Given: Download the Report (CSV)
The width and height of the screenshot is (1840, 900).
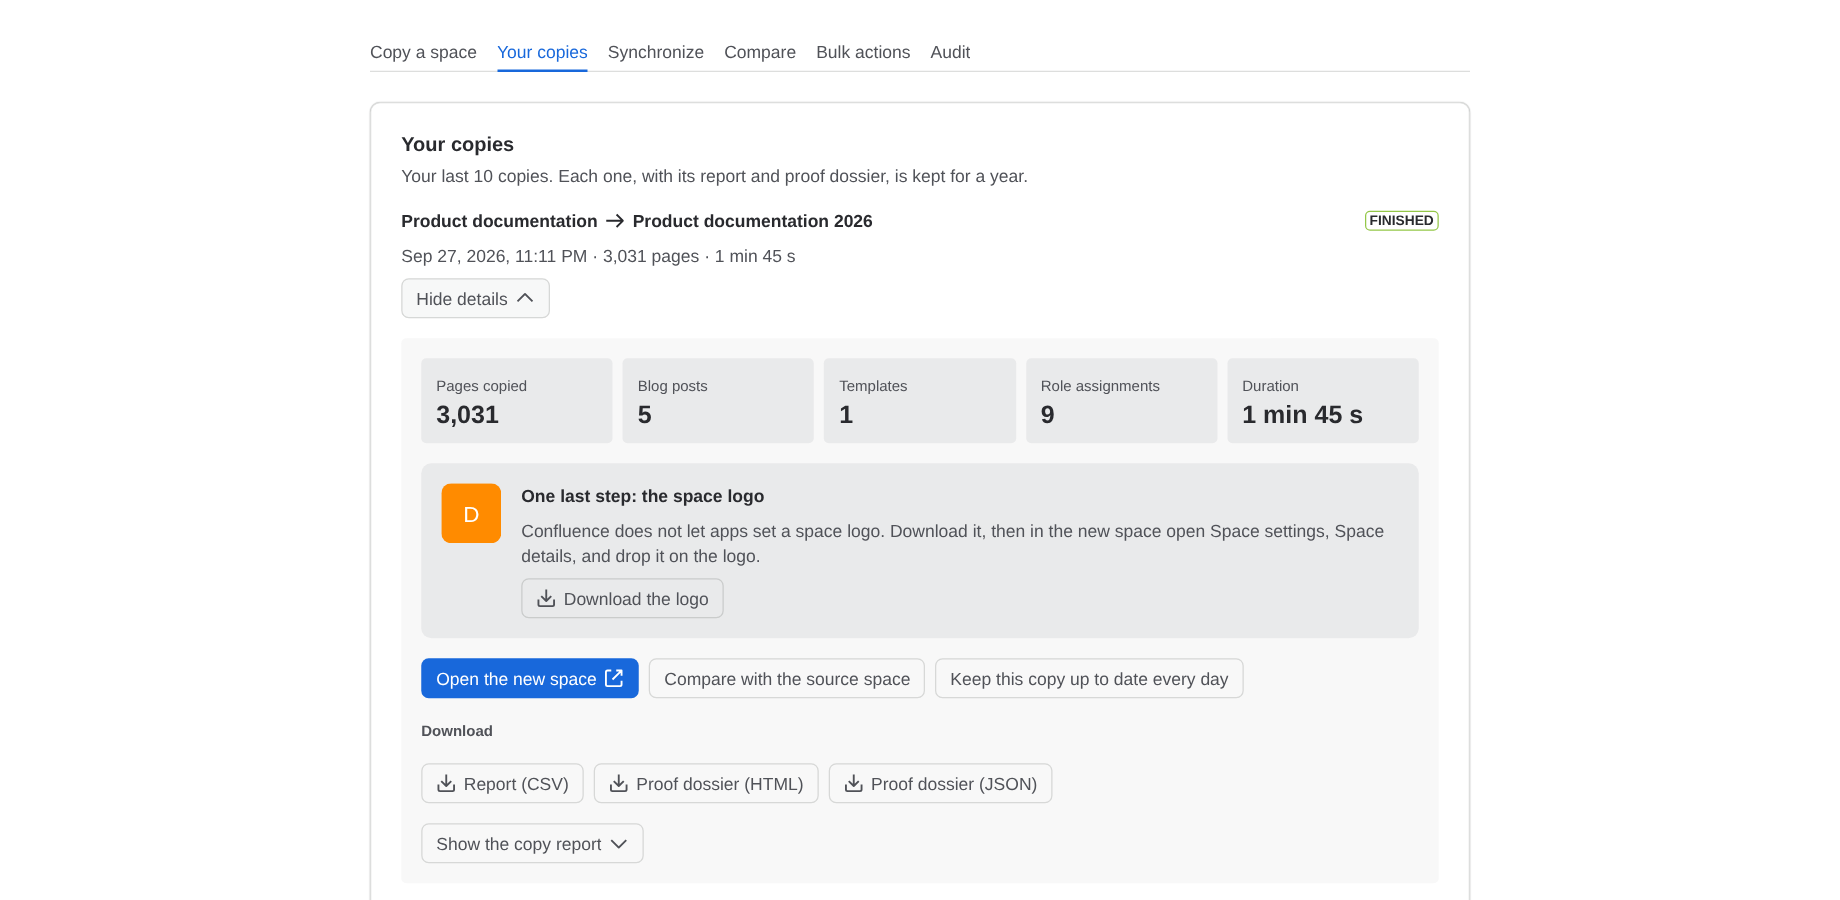Looking at the screenshot, I should coord(502,784).
